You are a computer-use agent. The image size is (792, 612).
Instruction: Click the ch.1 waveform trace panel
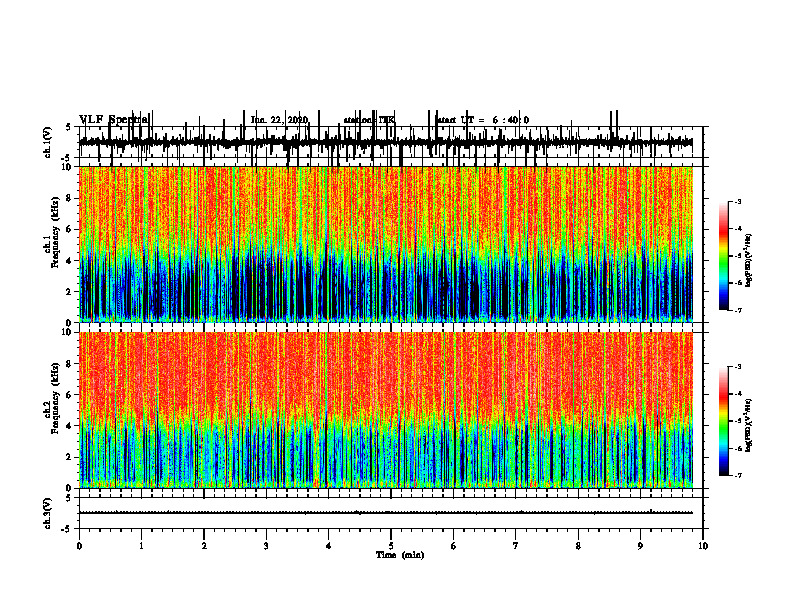(x=391, y=142)
